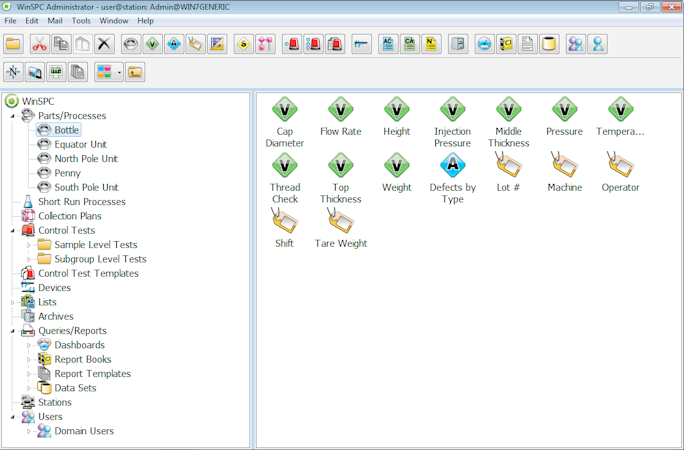Click the red siren template toolbar icon

(x=335, y=44)
